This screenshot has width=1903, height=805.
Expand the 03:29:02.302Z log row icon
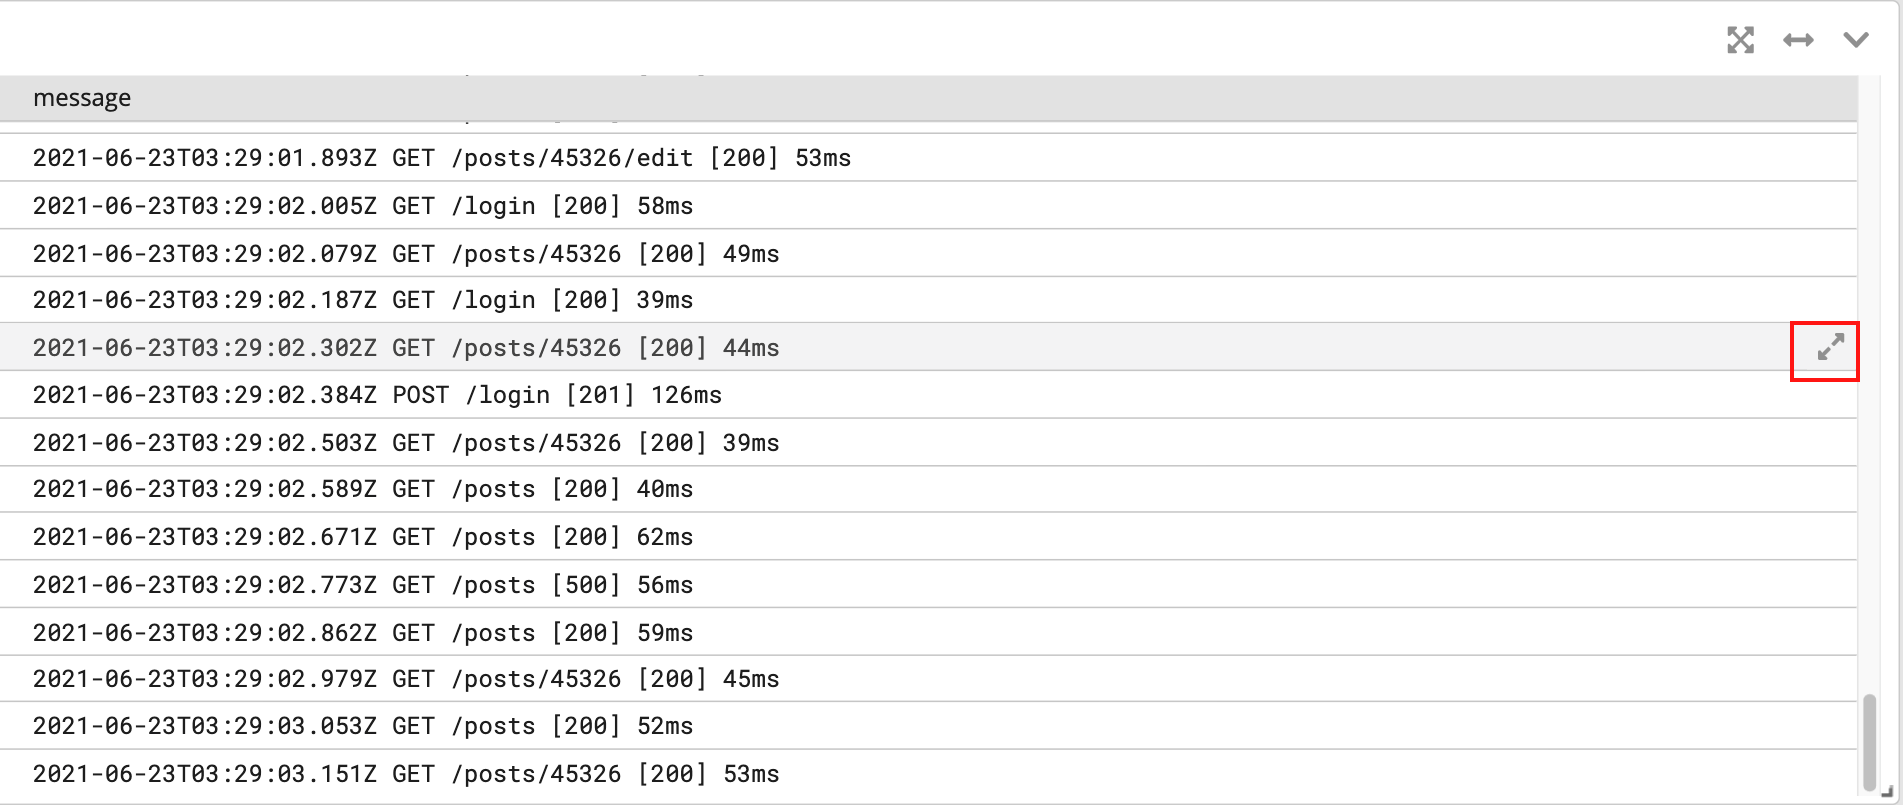coord(1830,348)
